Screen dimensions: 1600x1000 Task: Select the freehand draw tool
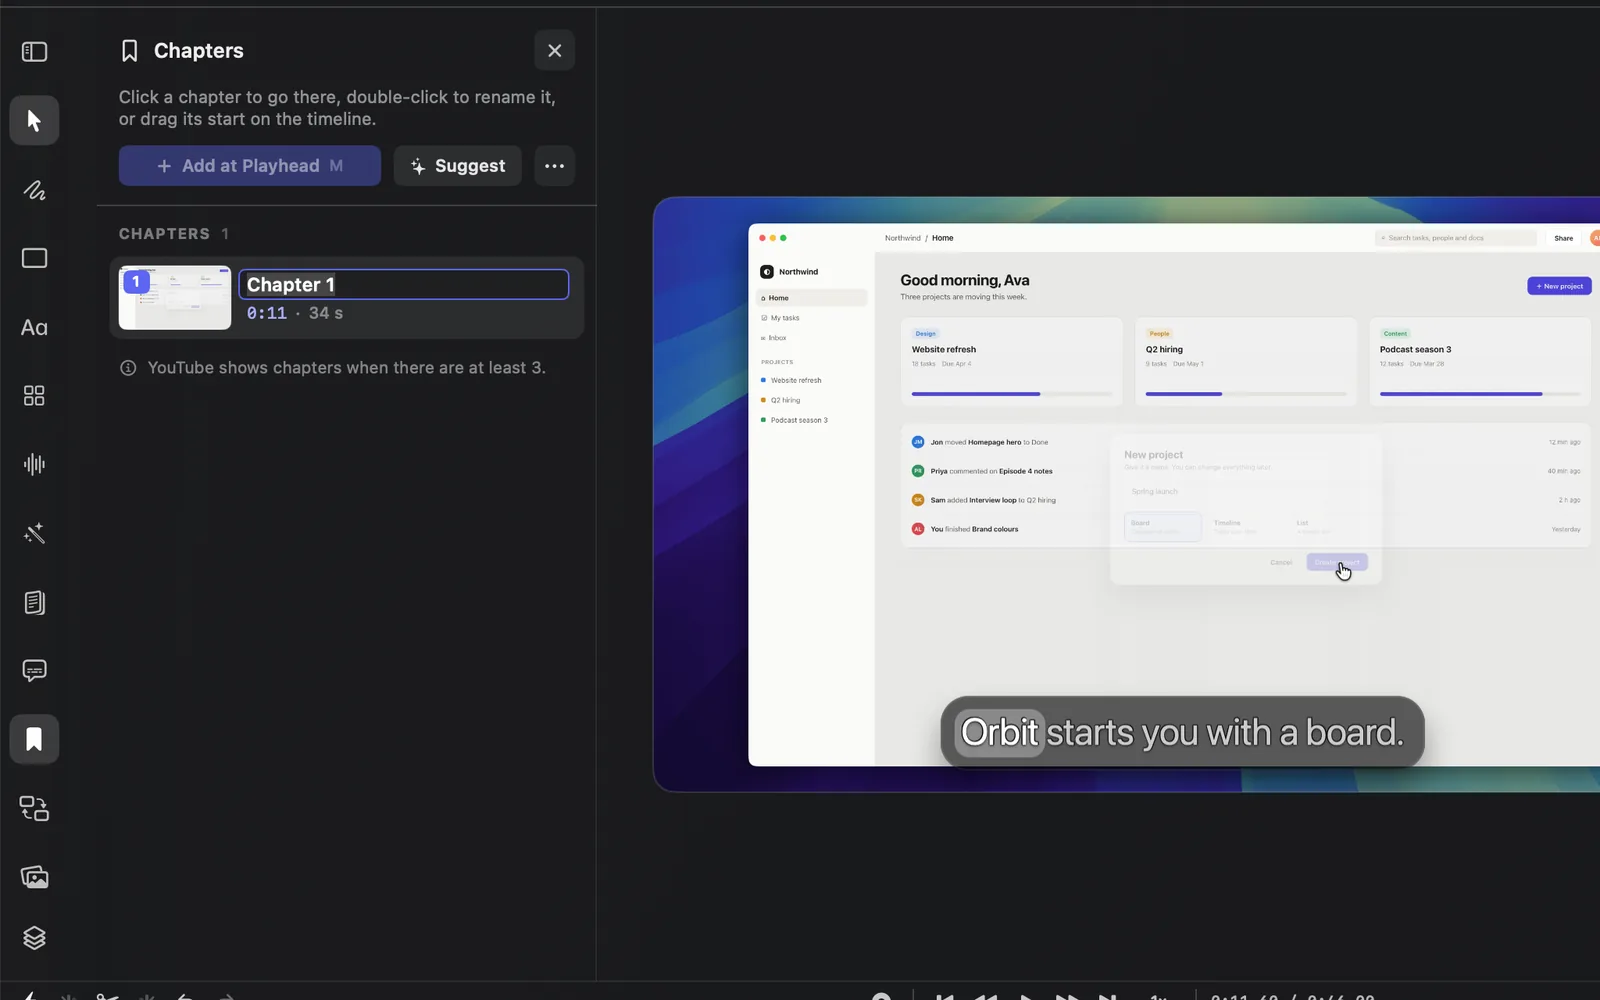click(34, 190)
